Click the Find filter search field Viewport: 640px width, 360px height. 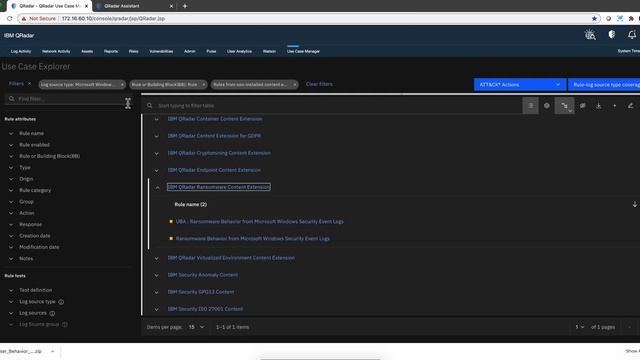pos(69,99)
